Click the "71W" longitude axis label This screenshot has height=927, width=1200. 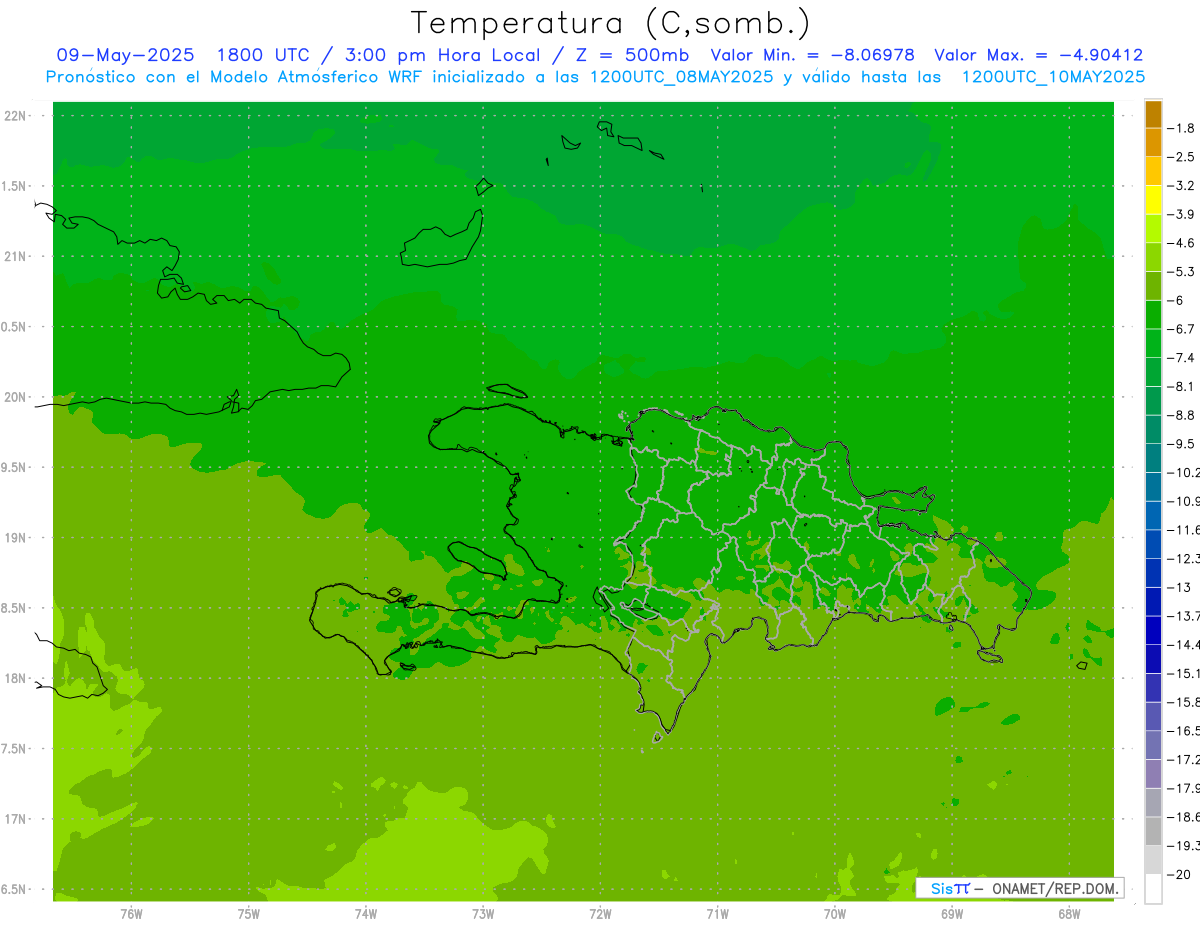pos(717,913)
